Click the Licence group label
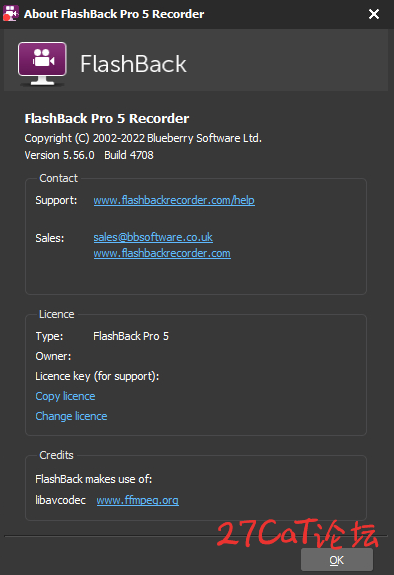Image resolution: width=394 pixels, height=575 pixels. [56, 314]
